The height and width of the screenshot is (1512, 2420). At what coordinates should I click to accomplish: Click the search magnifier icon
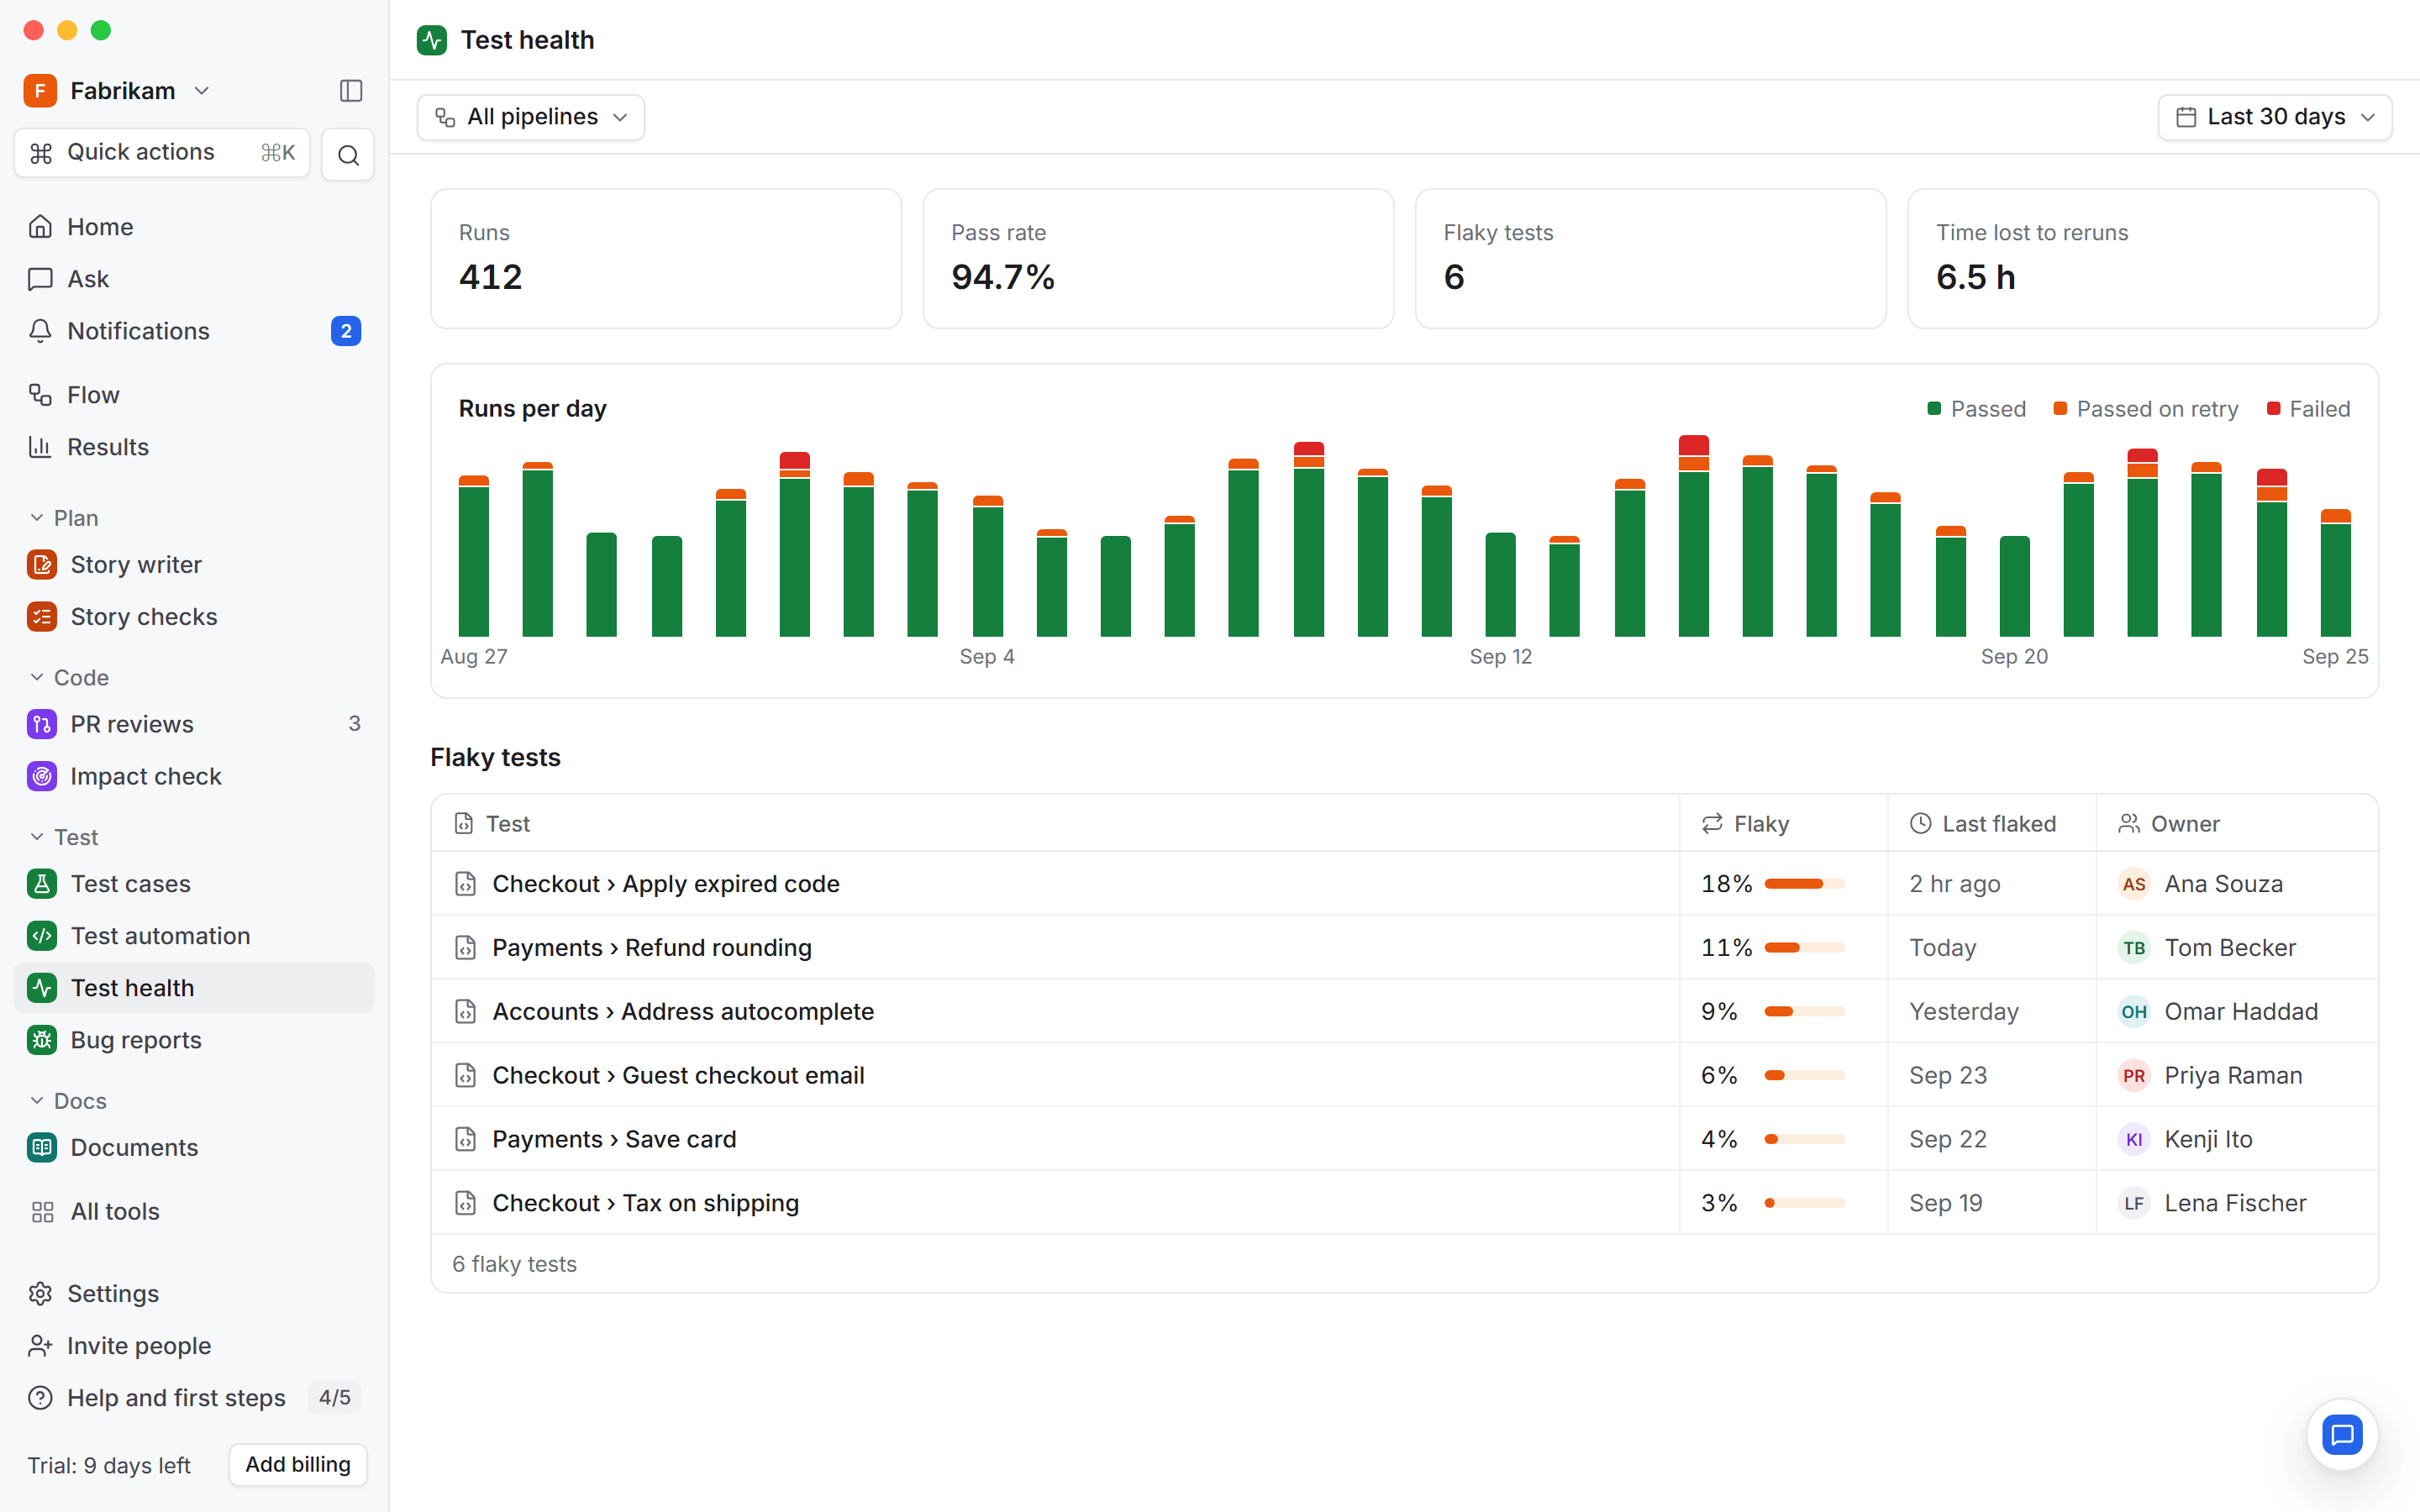pos(348,155)
